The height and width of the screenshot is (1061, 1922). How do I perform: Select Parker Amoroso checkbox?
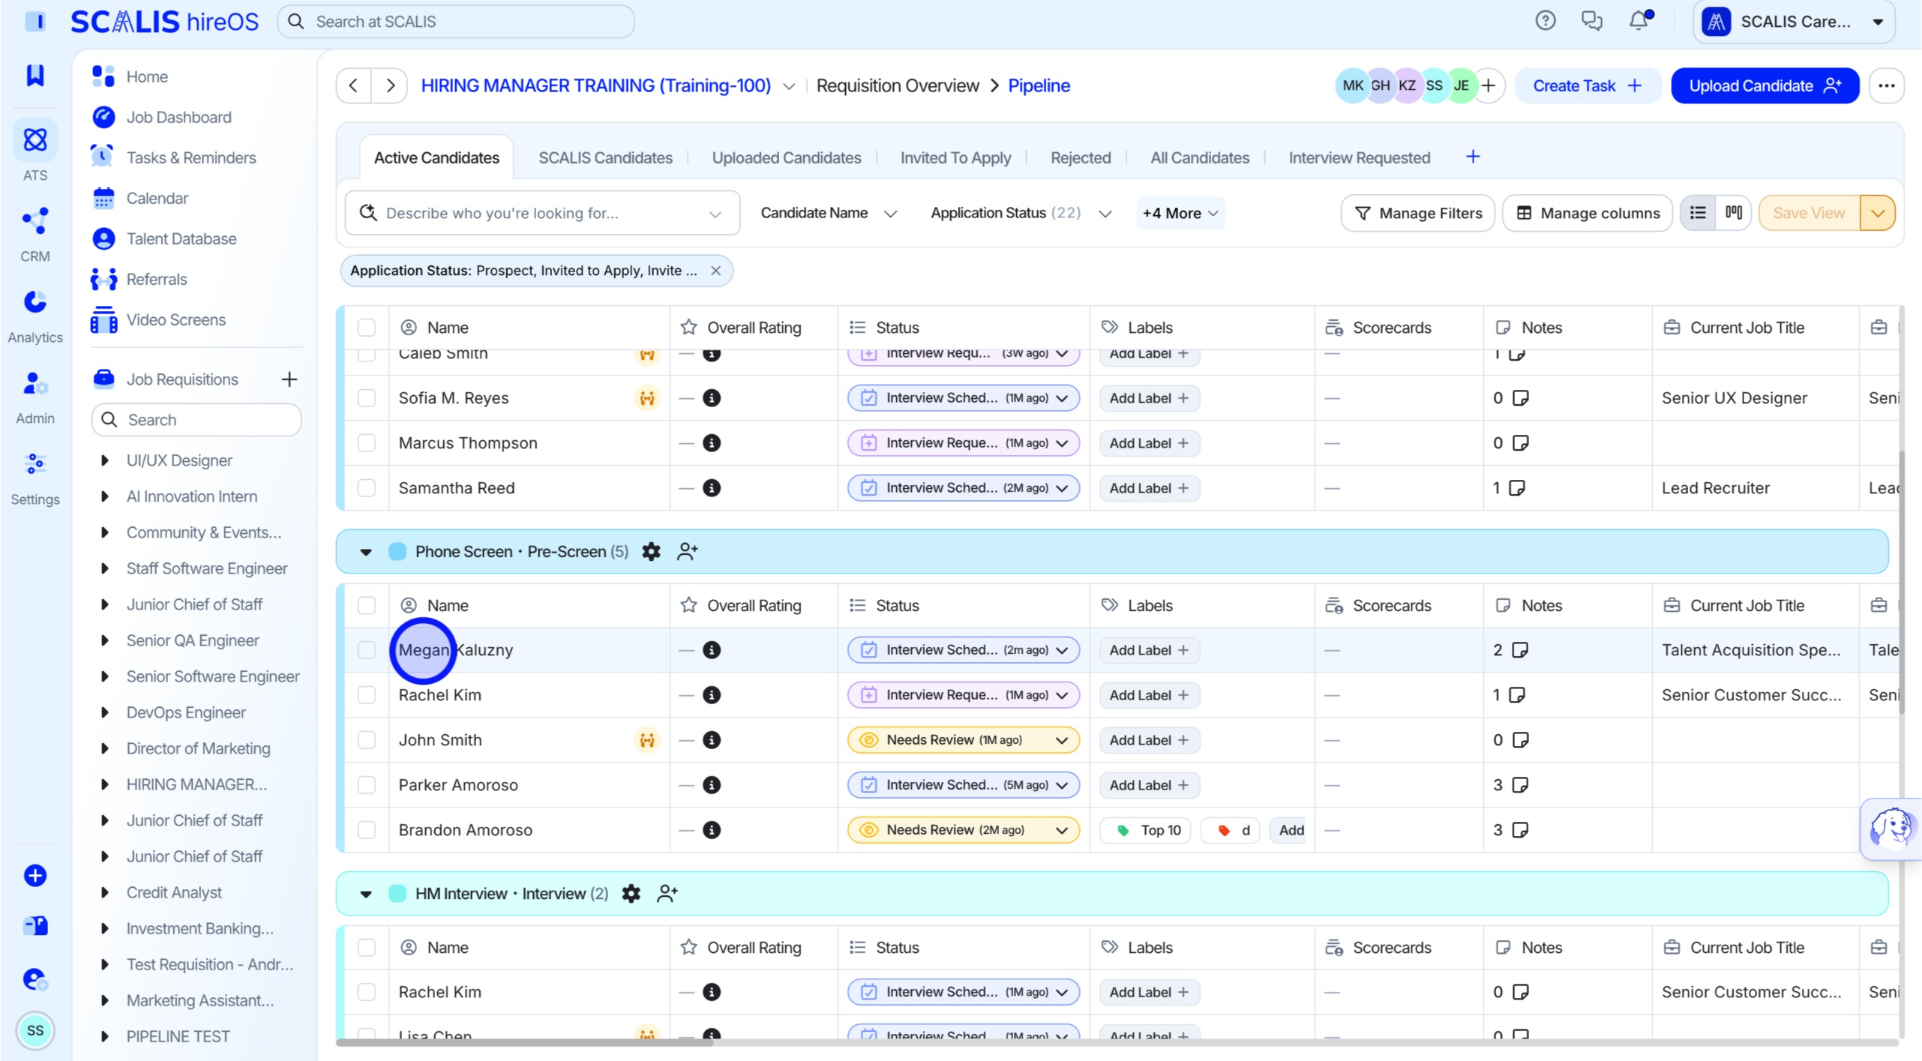[367, 785]
